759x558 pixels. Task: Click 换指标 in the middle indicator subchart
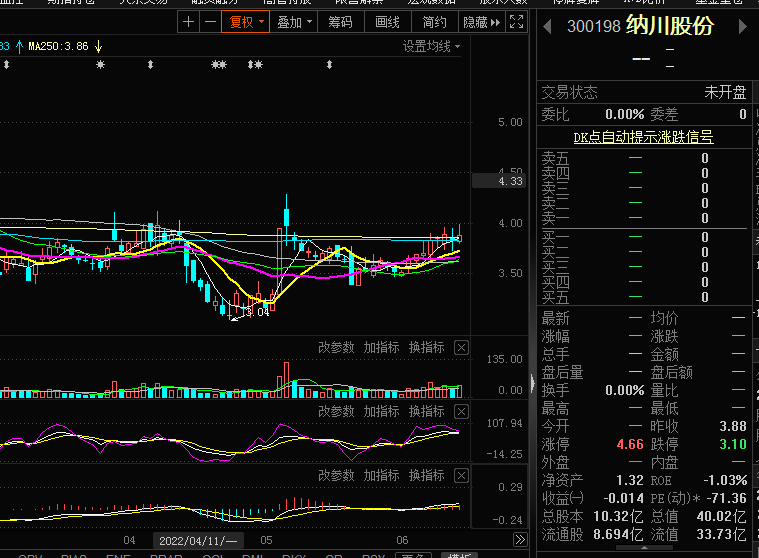[426, 411]
